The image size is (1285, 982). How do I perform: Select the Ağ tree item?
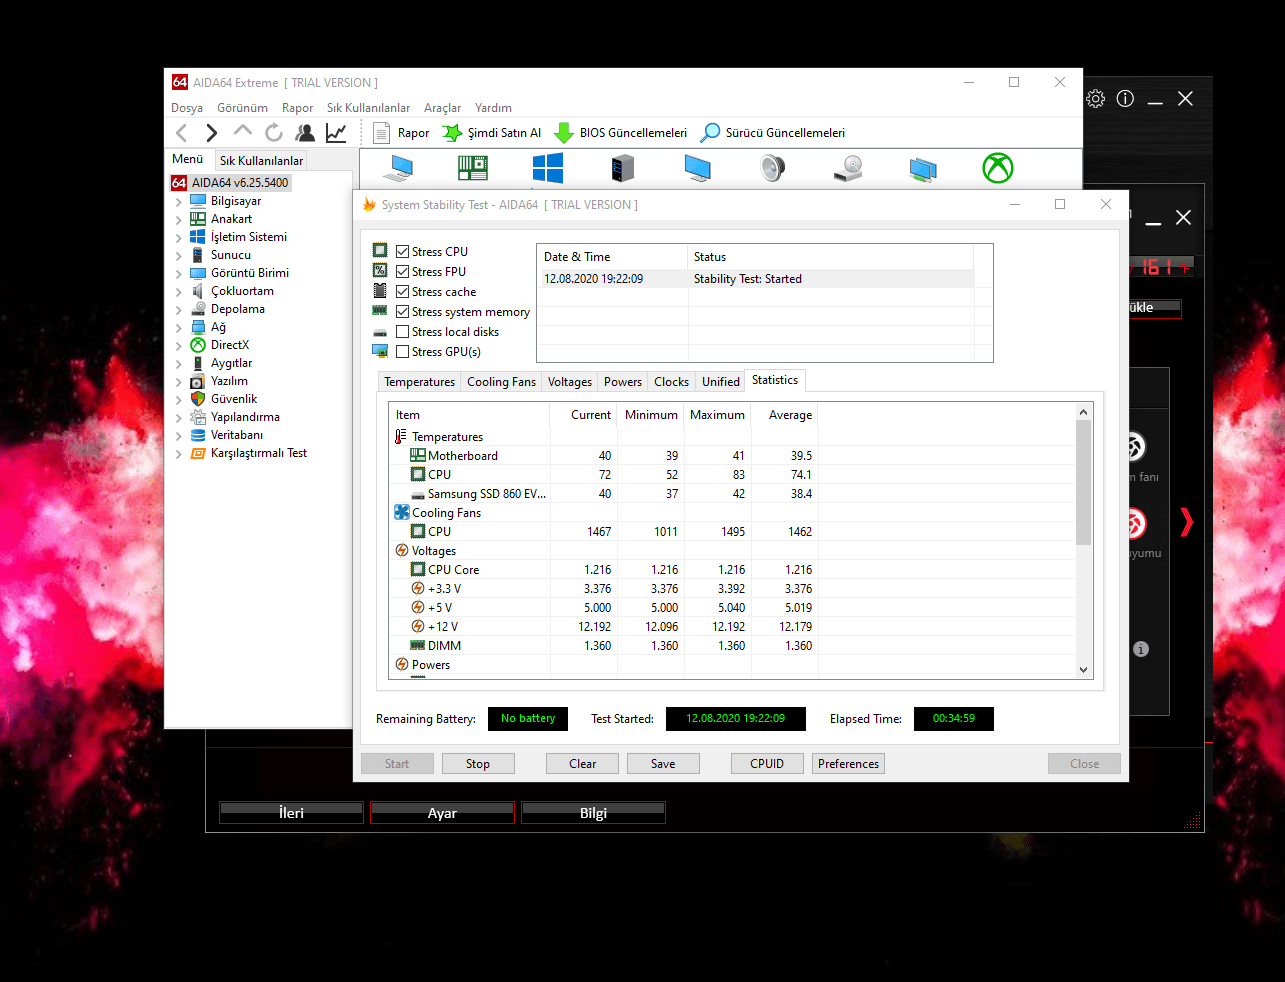click(x=218, y=328)
